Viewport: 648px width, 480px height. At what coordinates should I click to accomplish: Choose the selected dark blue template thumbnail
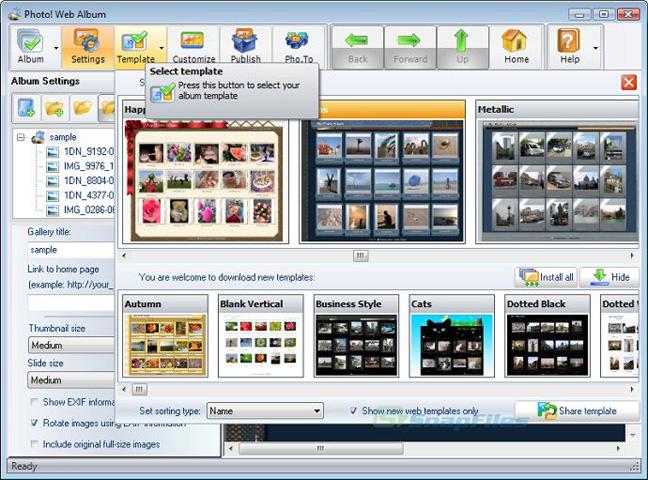[x=382, y=172]
